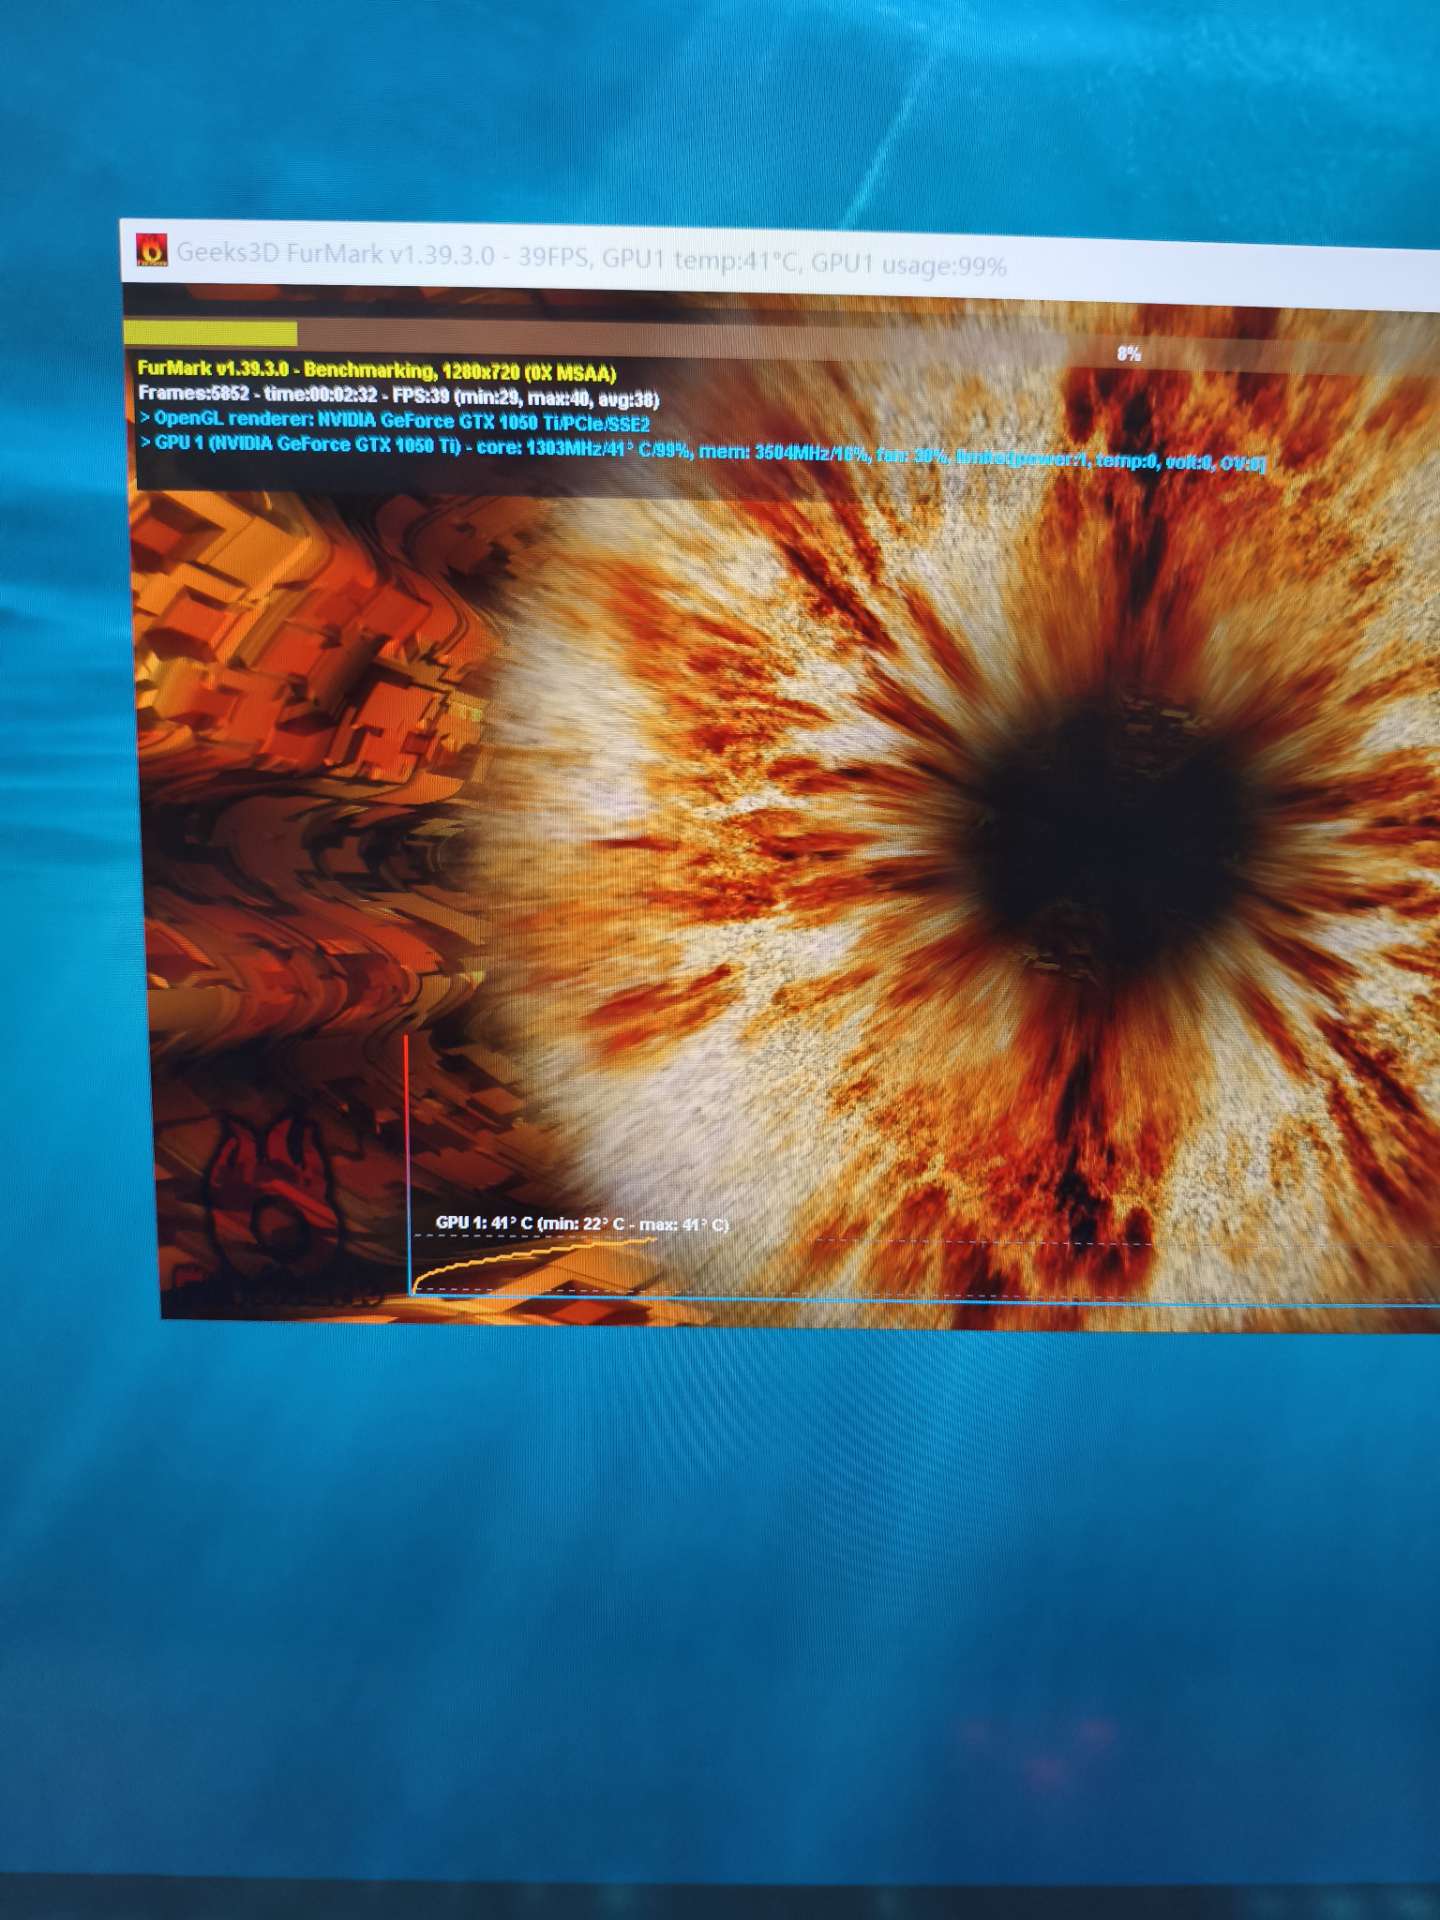Click the yellow FurMark Benchmarking 1280x720 line
This screenshot has height=1920, width=1440.
coord(377,371)
